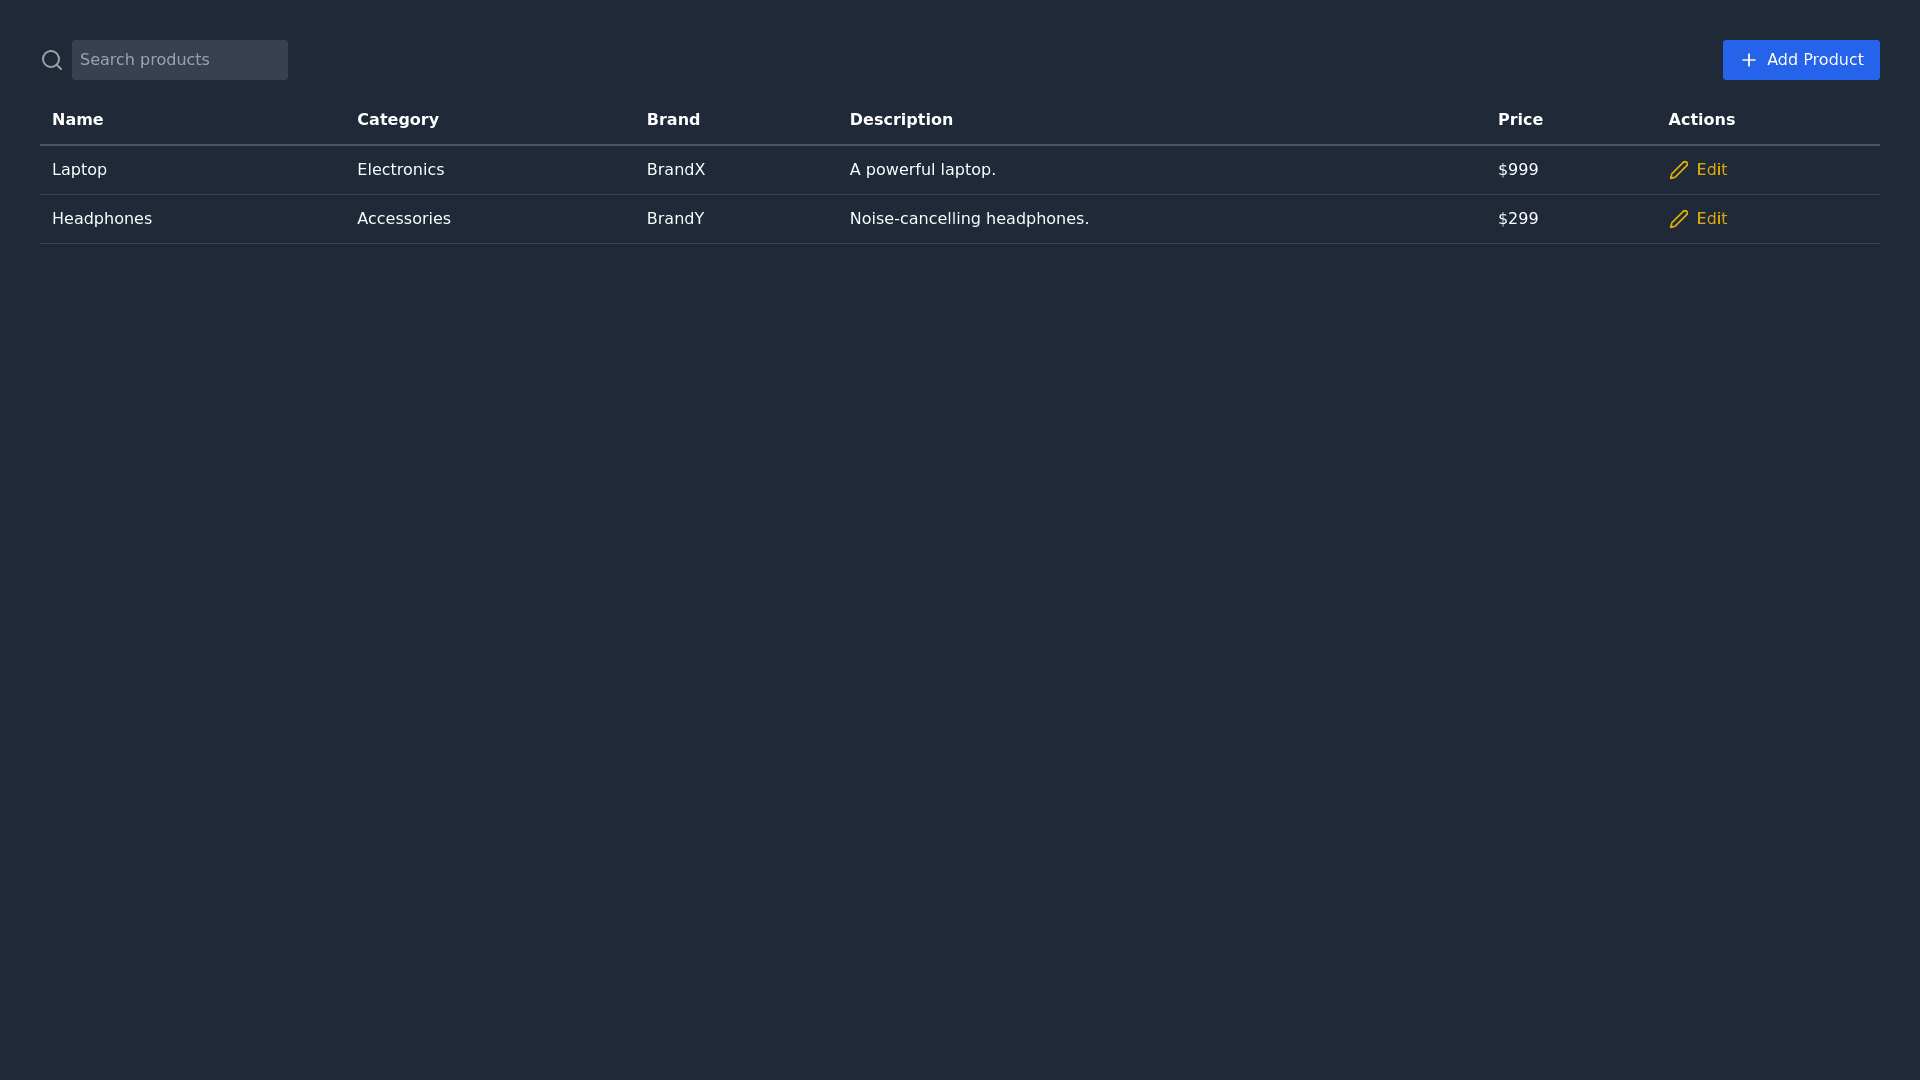Click the $999 price cell
This screenshot has height=1080, width=1920.
pyautogui.click(x=1517, y=170)
